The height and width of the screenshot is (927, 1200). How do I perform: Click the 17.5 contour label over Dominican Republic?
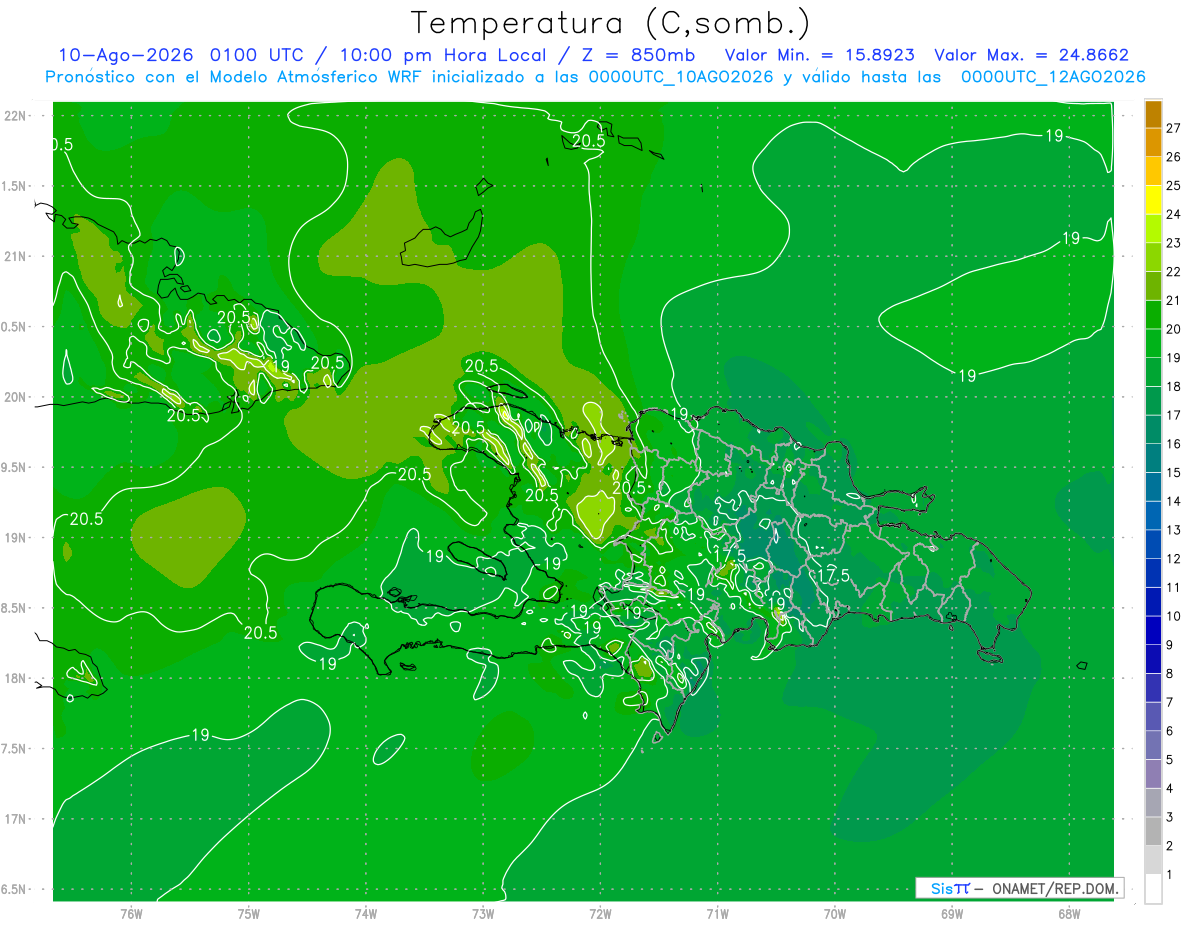832,576
